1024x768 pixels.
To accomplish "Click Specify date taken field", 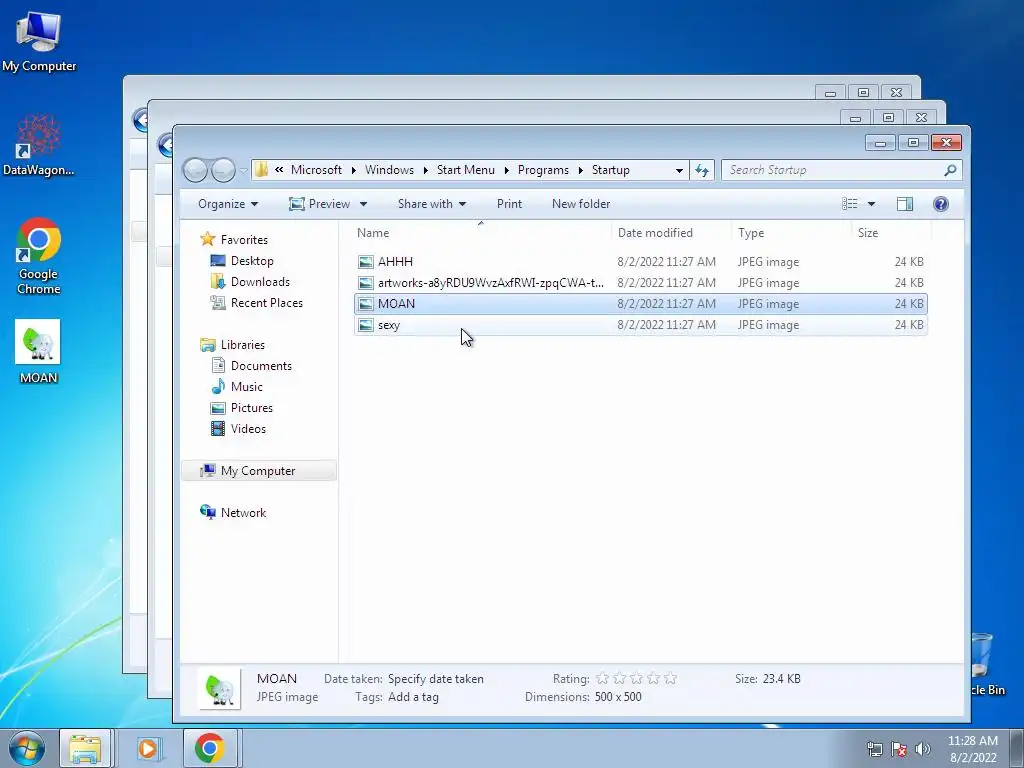I will 436,679.
